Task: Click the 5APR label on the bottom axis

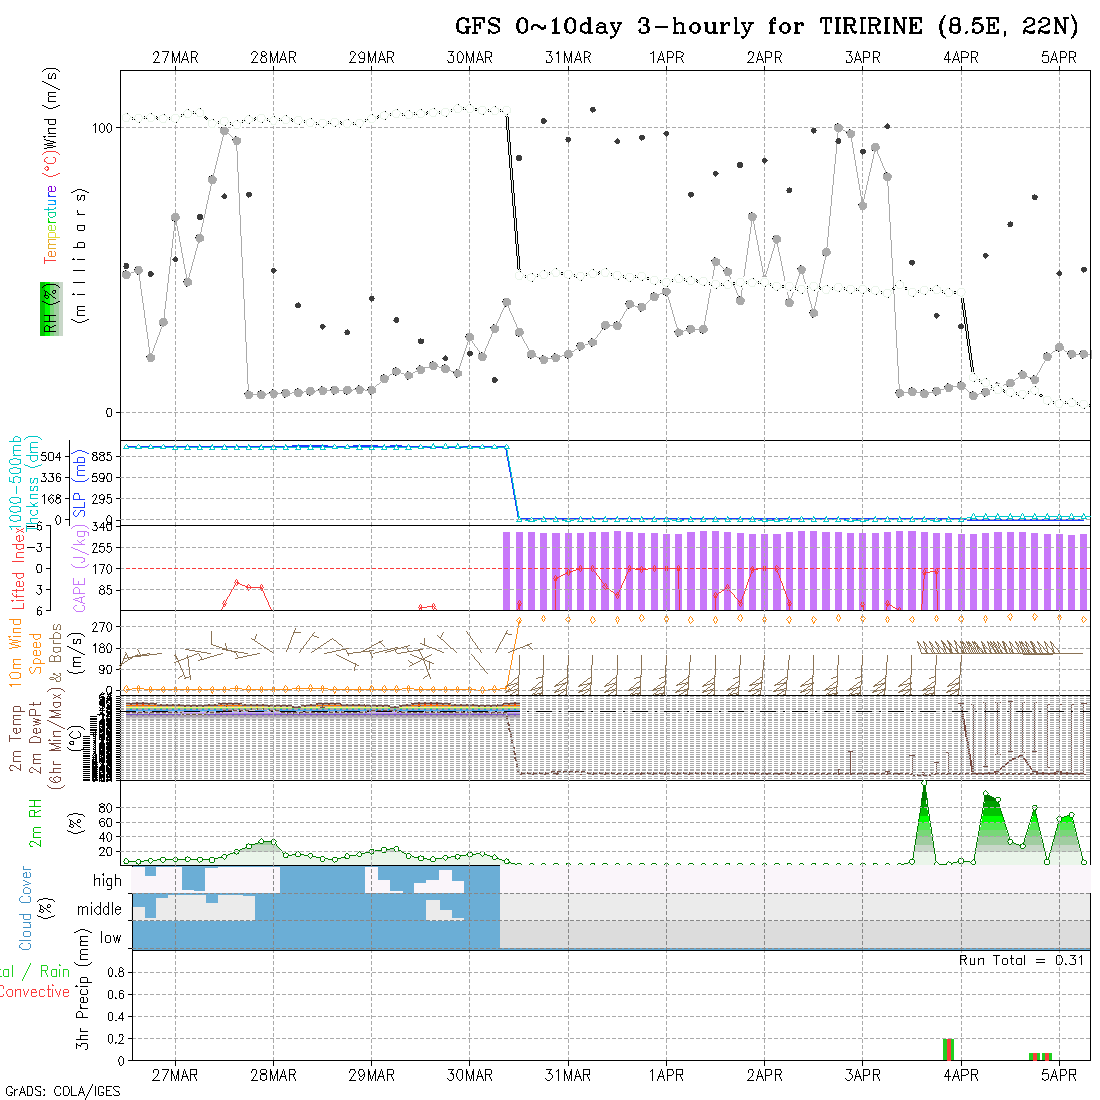Action: tap(1059, 1075)
